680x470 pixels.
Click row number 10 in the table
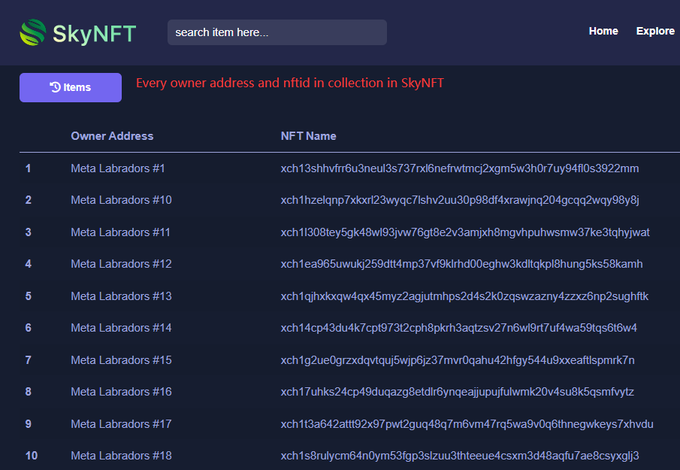31,456
